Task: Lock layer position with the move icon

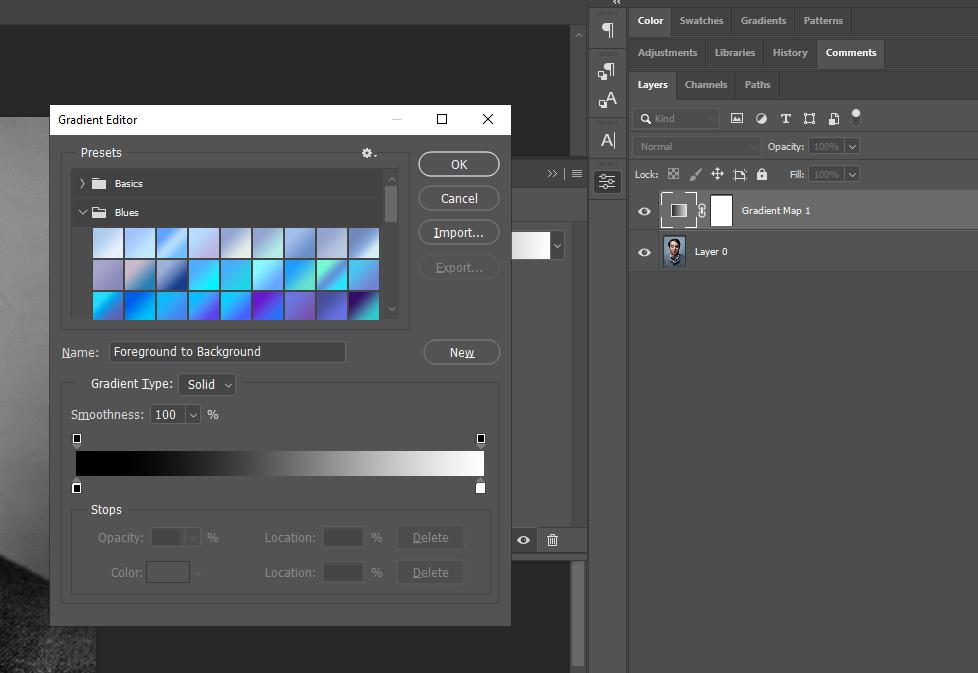Action: click(x=717, y=173)
